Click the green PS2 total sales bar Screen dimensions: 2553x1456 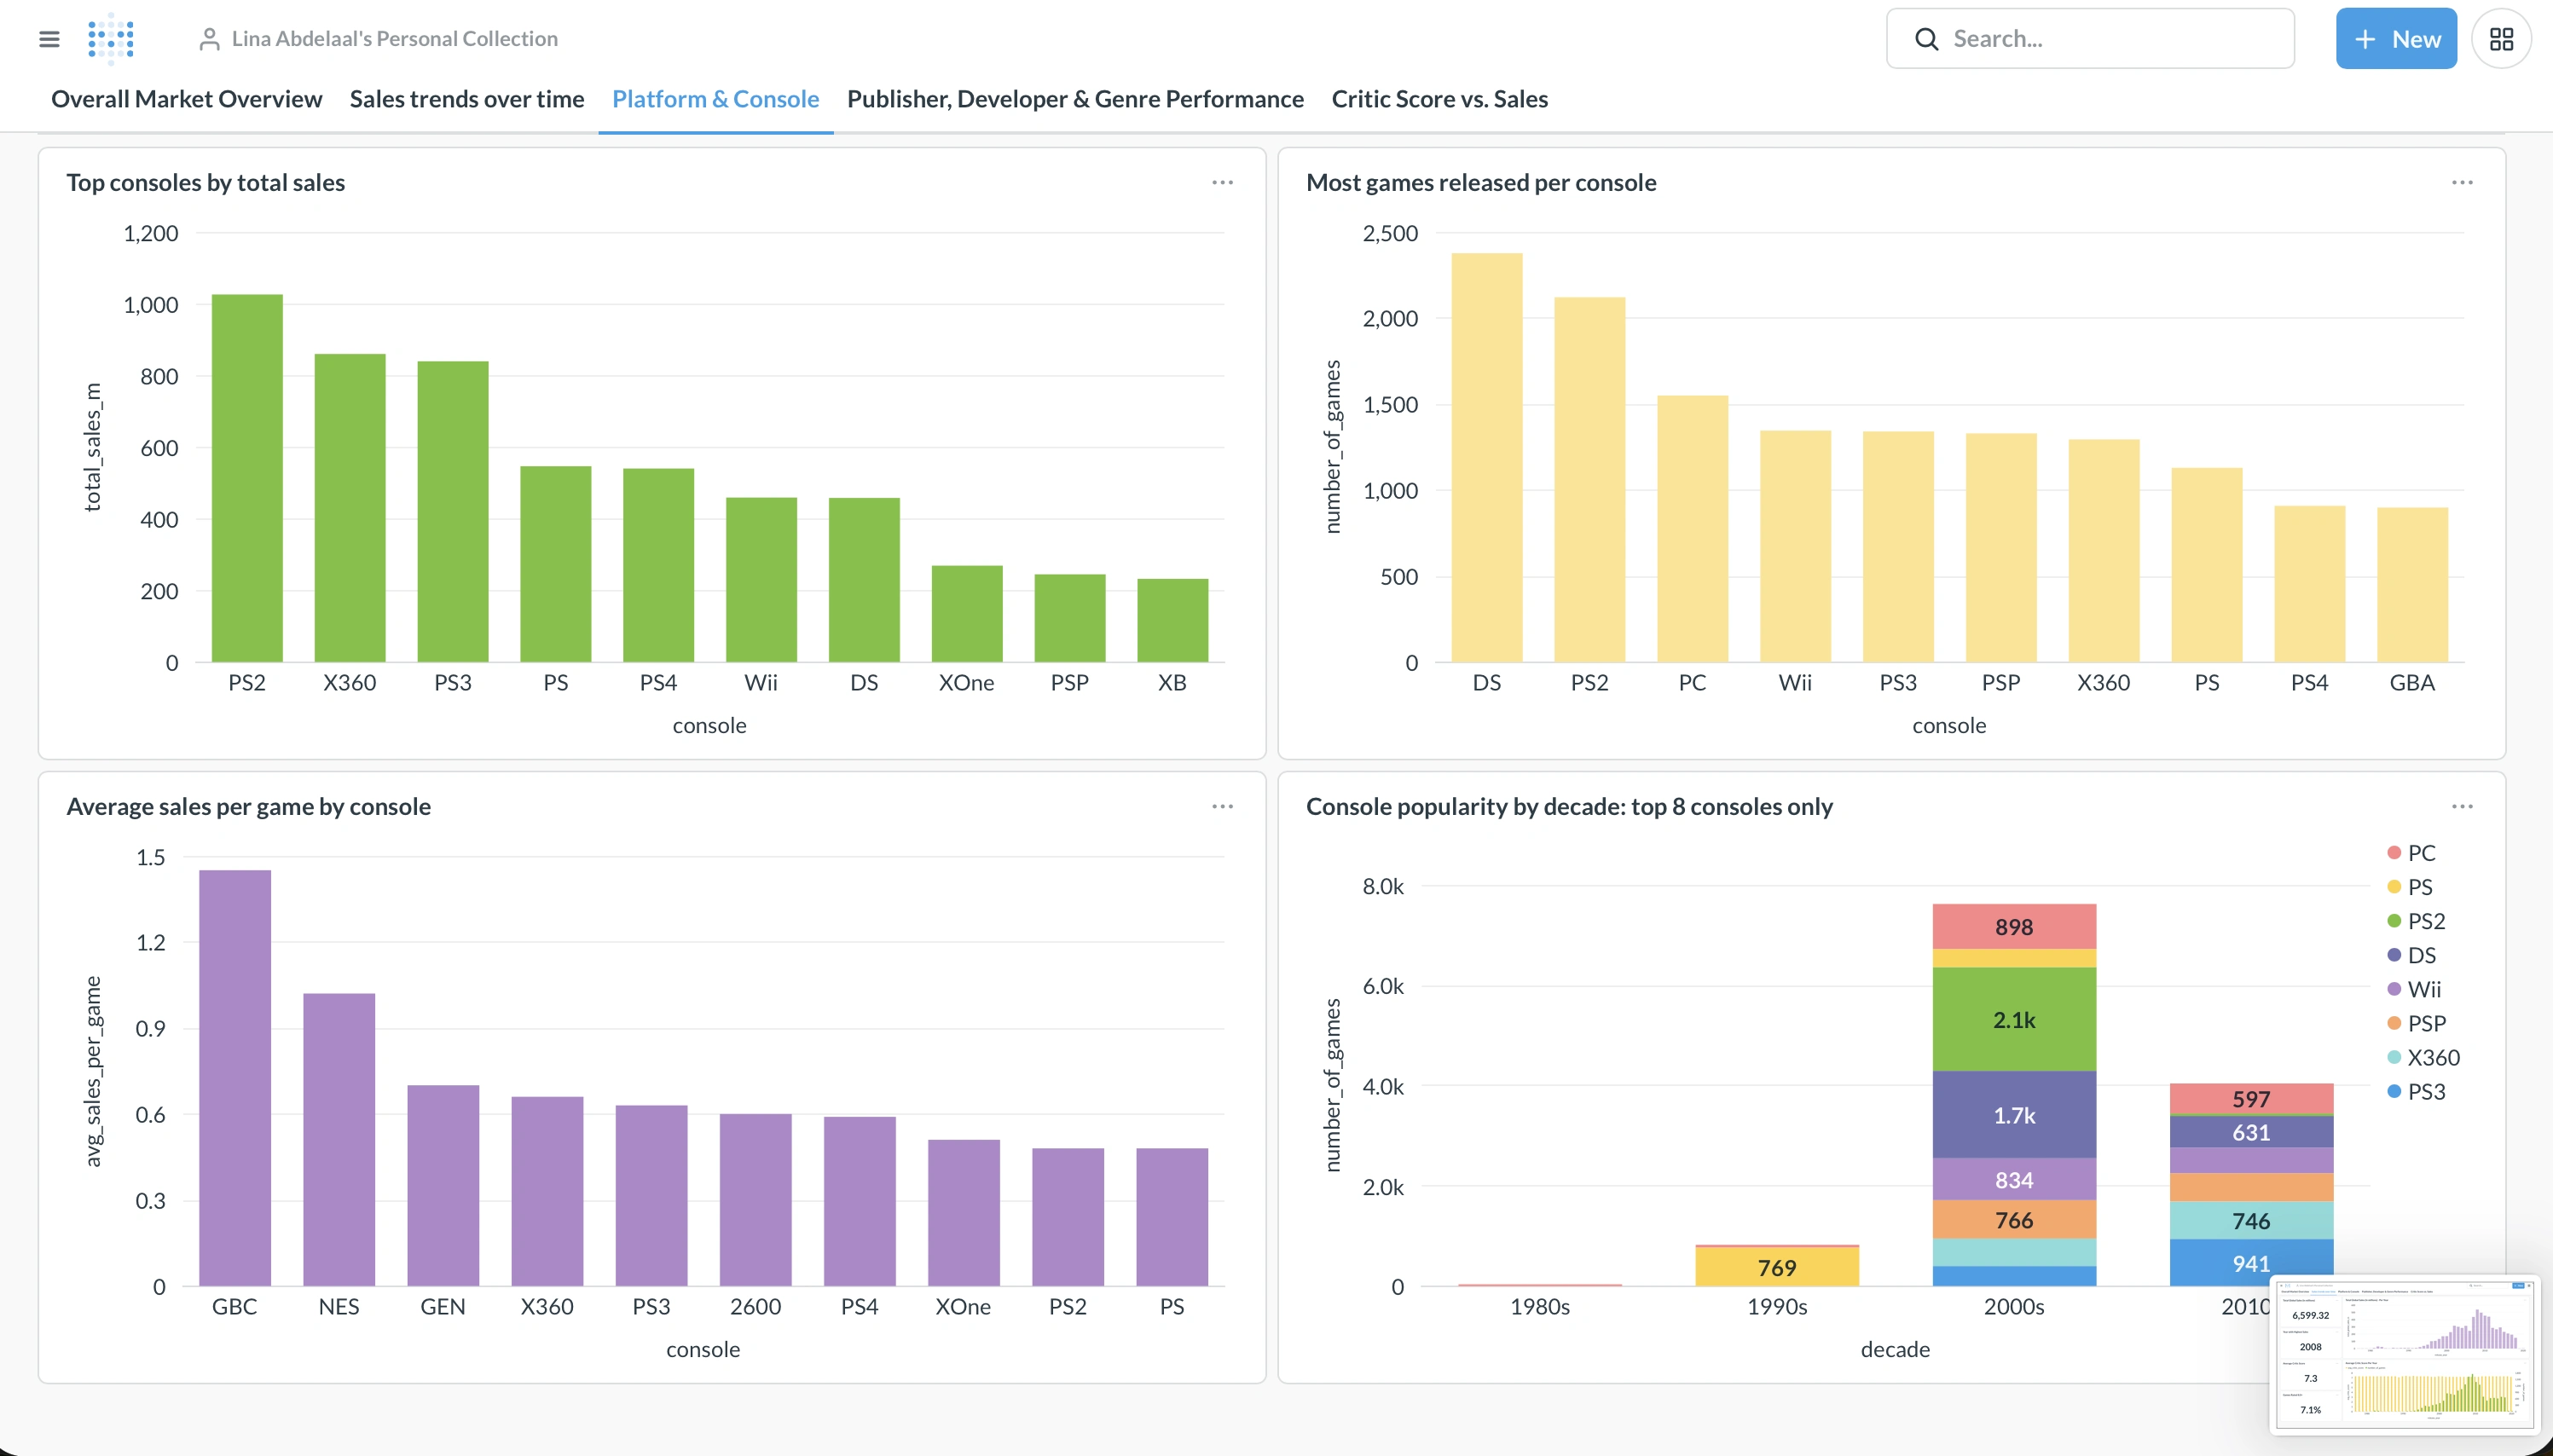[x=247, y=478]
